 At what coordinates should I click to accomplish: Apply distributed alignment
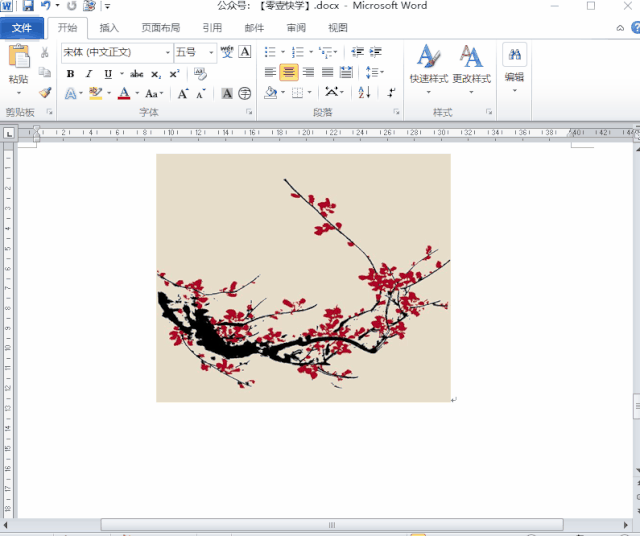(x=346, y=73)
